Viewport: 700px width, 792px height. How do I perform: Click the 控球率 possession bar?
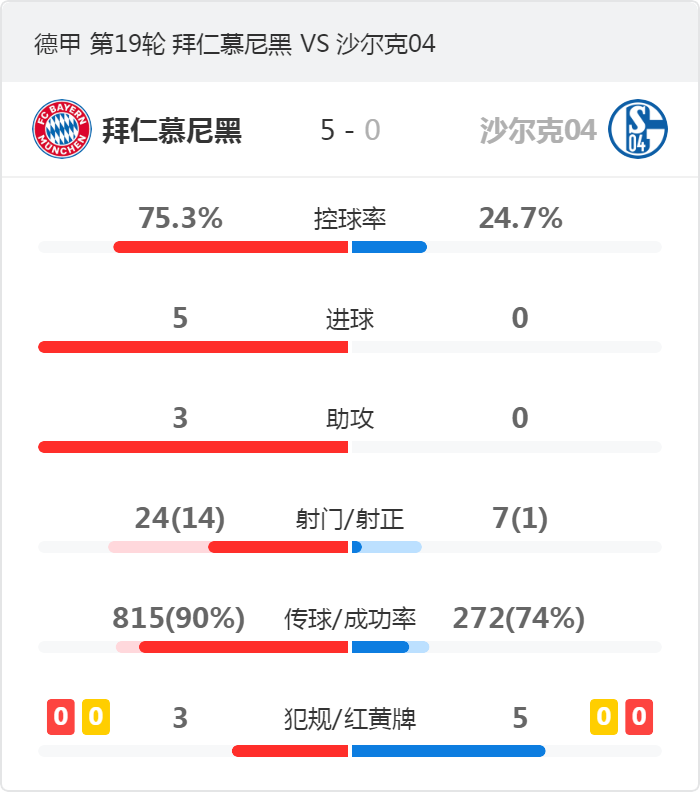[350, 247]
